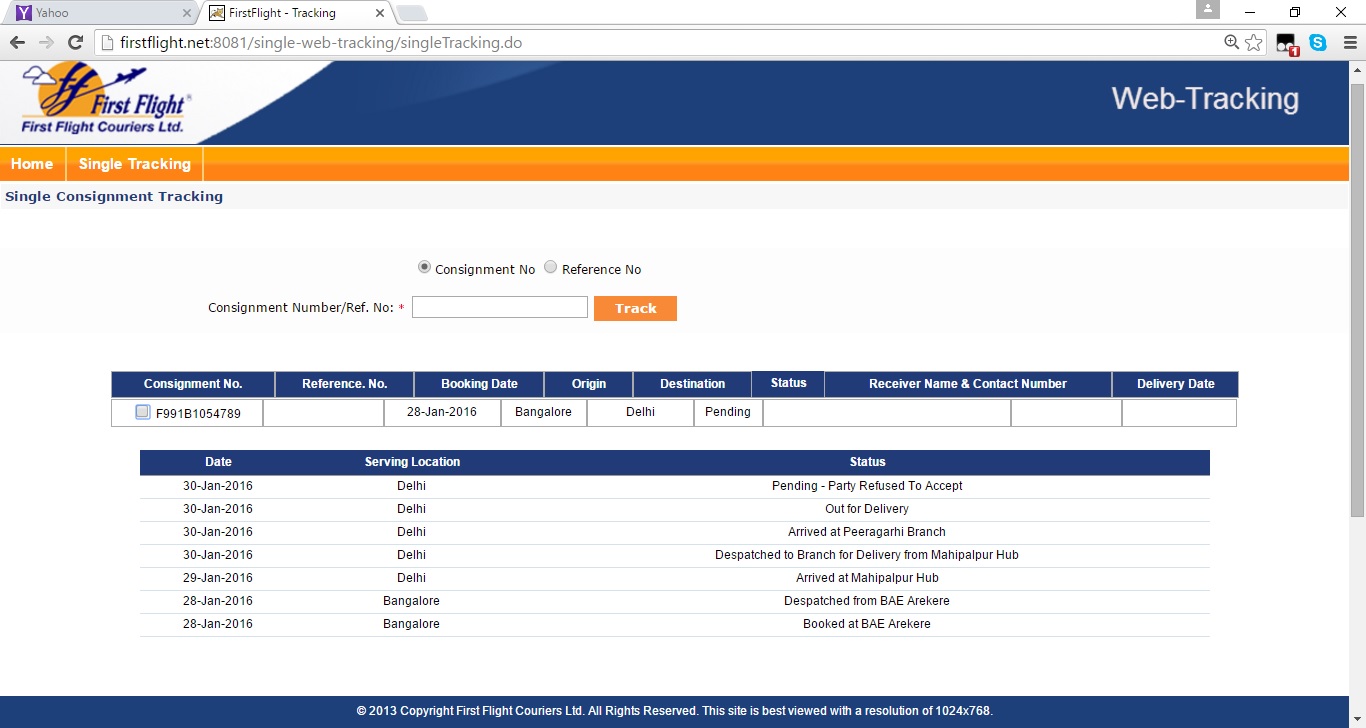Click the First Flight Couriers logo
The image size is (1366, 728).
coord(104,102)
